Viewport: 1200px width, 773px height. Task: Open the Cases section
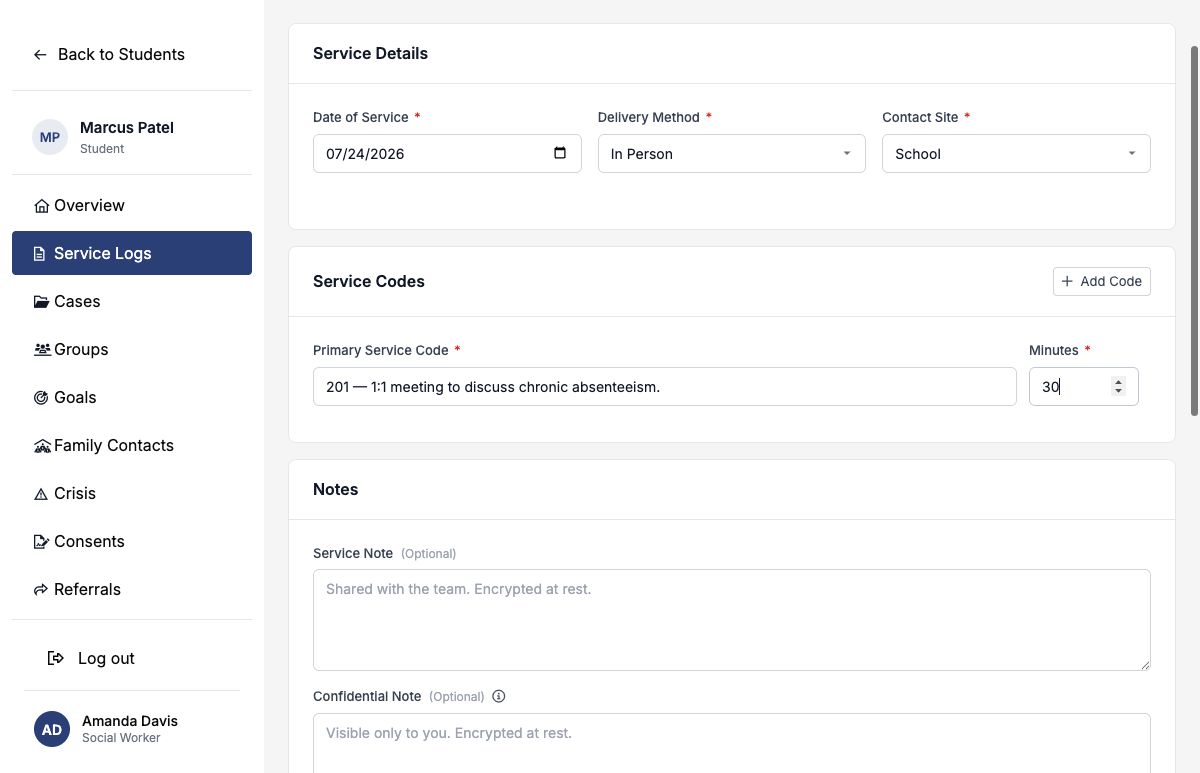tap(132, 301)
